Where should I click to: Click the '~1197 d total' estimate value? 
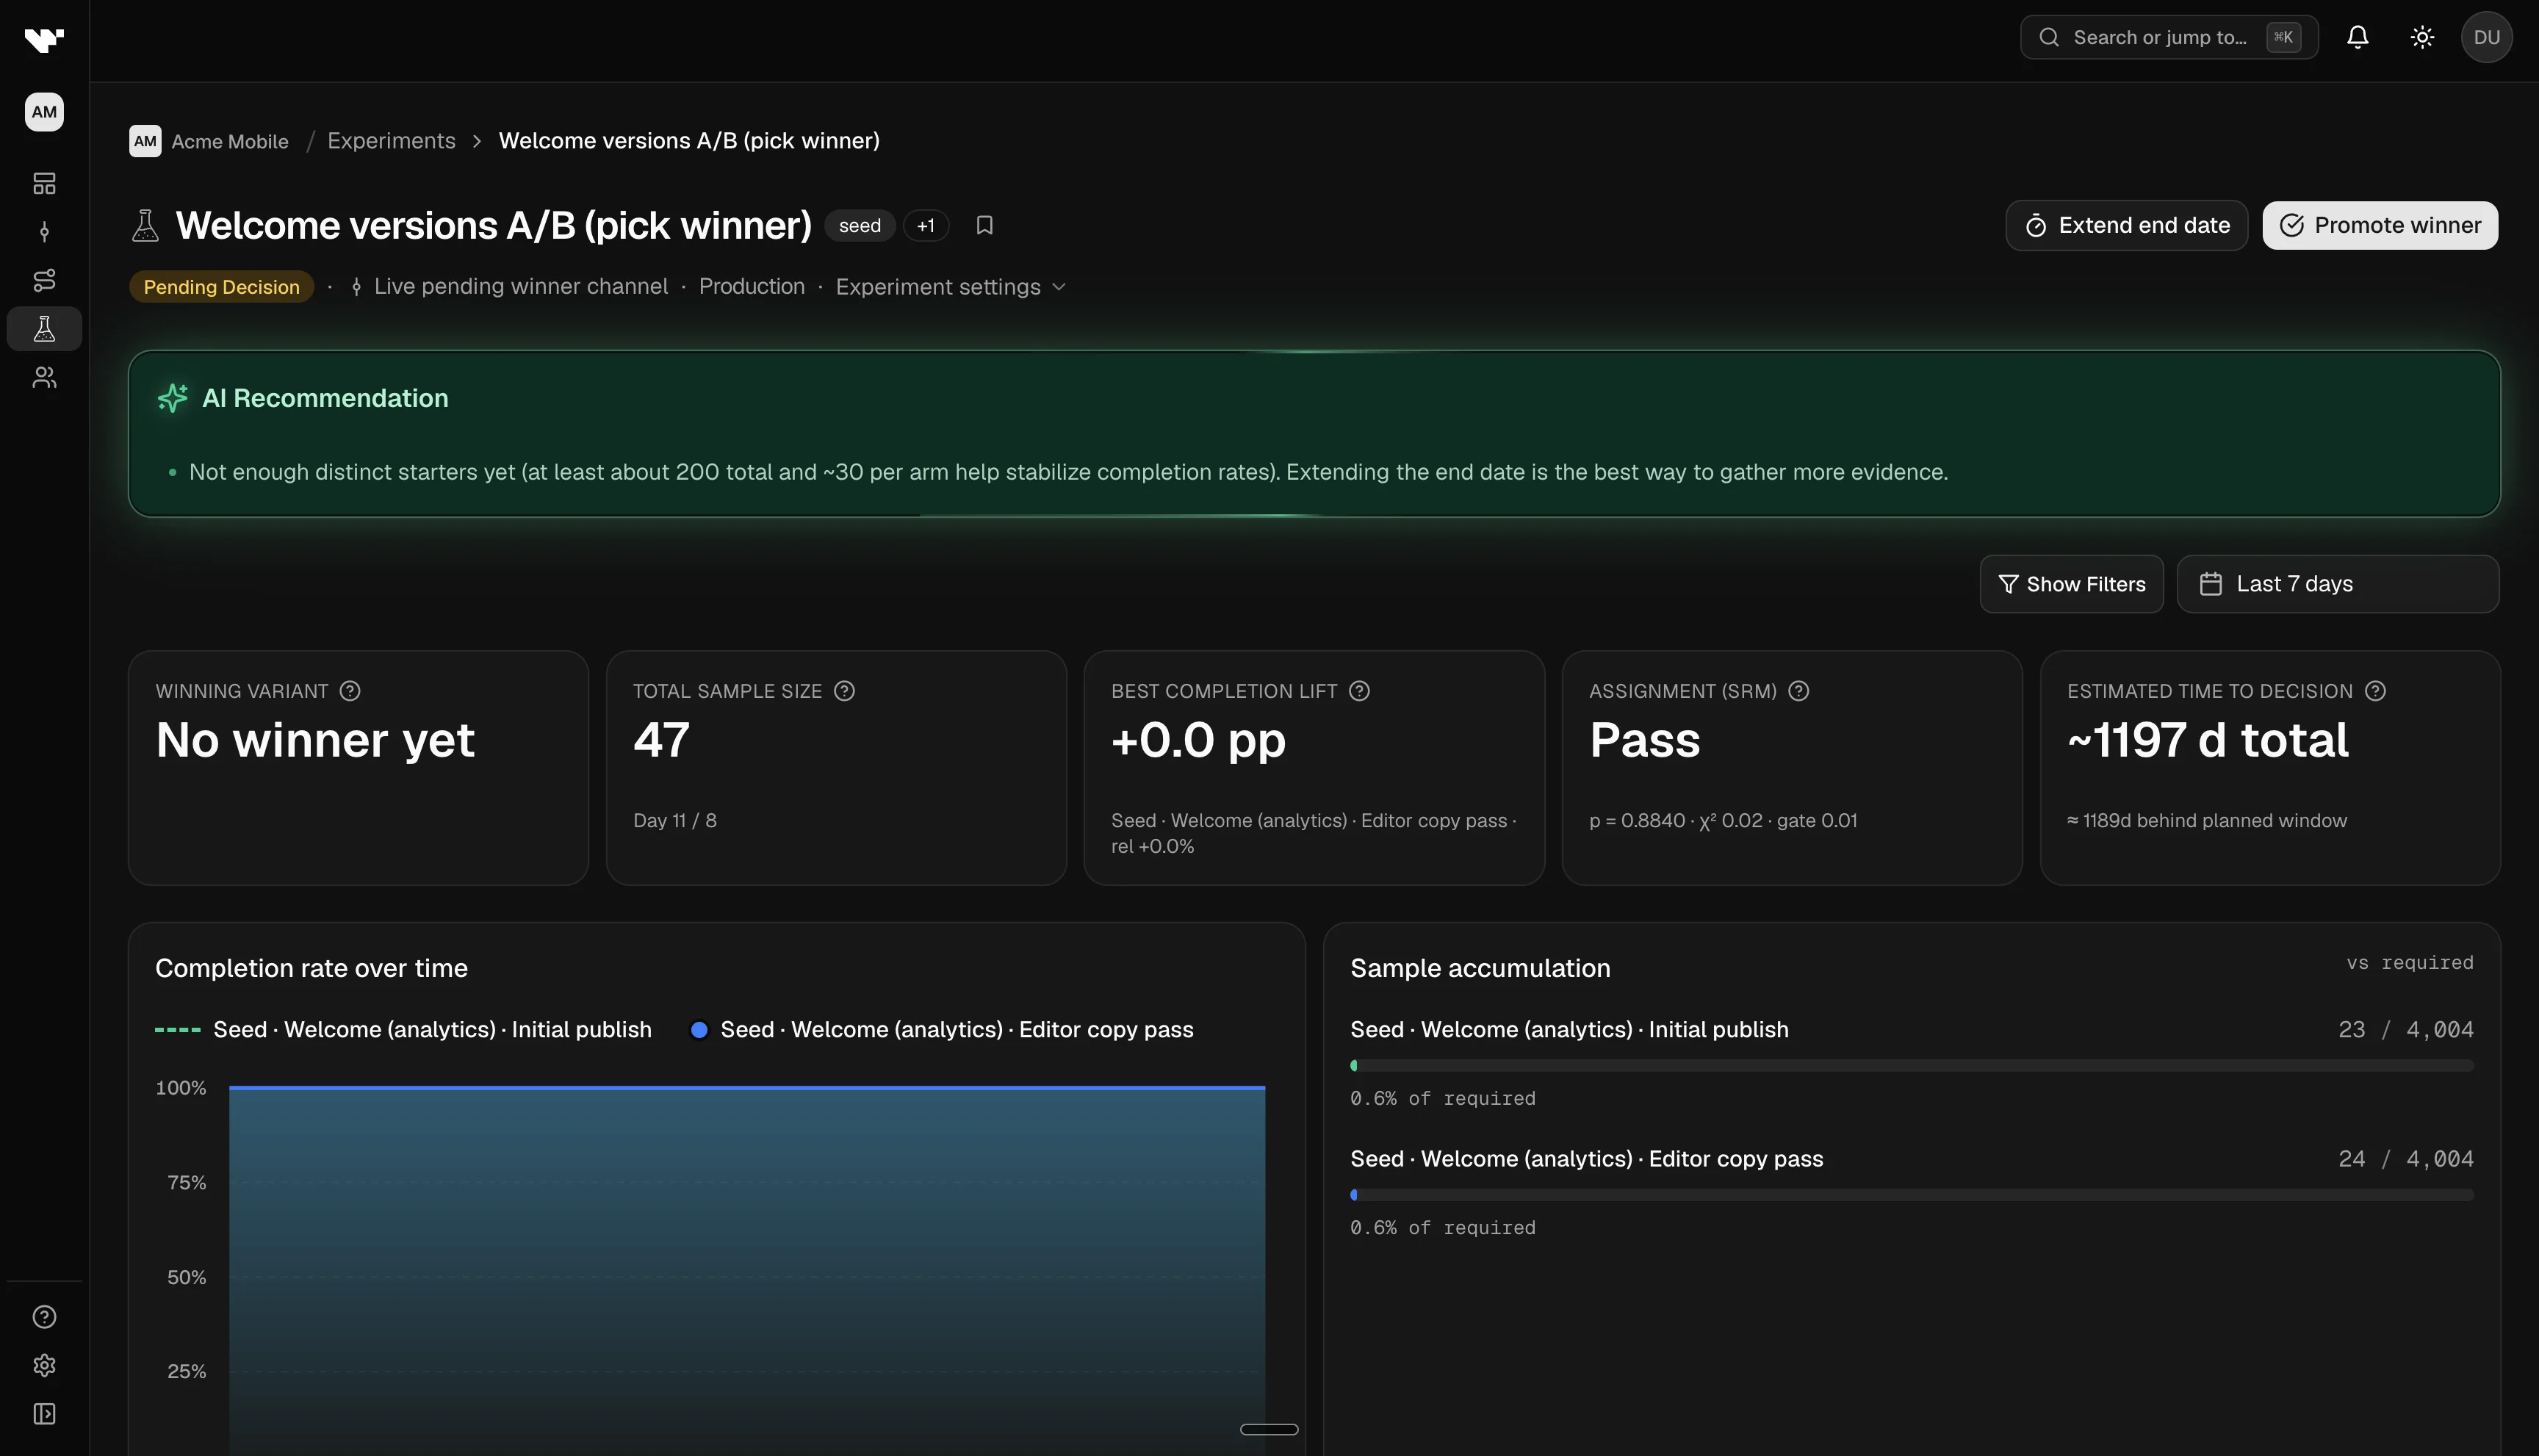click(2207, 740)
